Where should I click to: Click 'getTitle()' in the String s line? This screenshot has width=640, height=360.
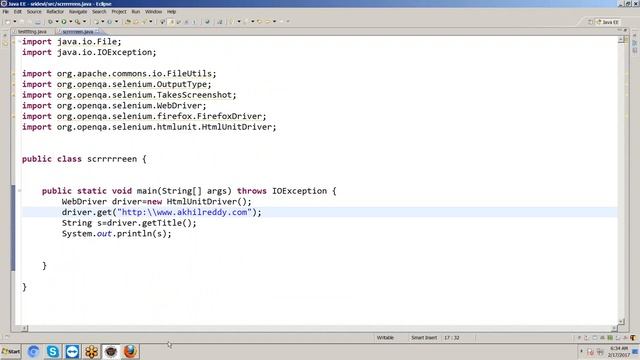pos(167,223)
